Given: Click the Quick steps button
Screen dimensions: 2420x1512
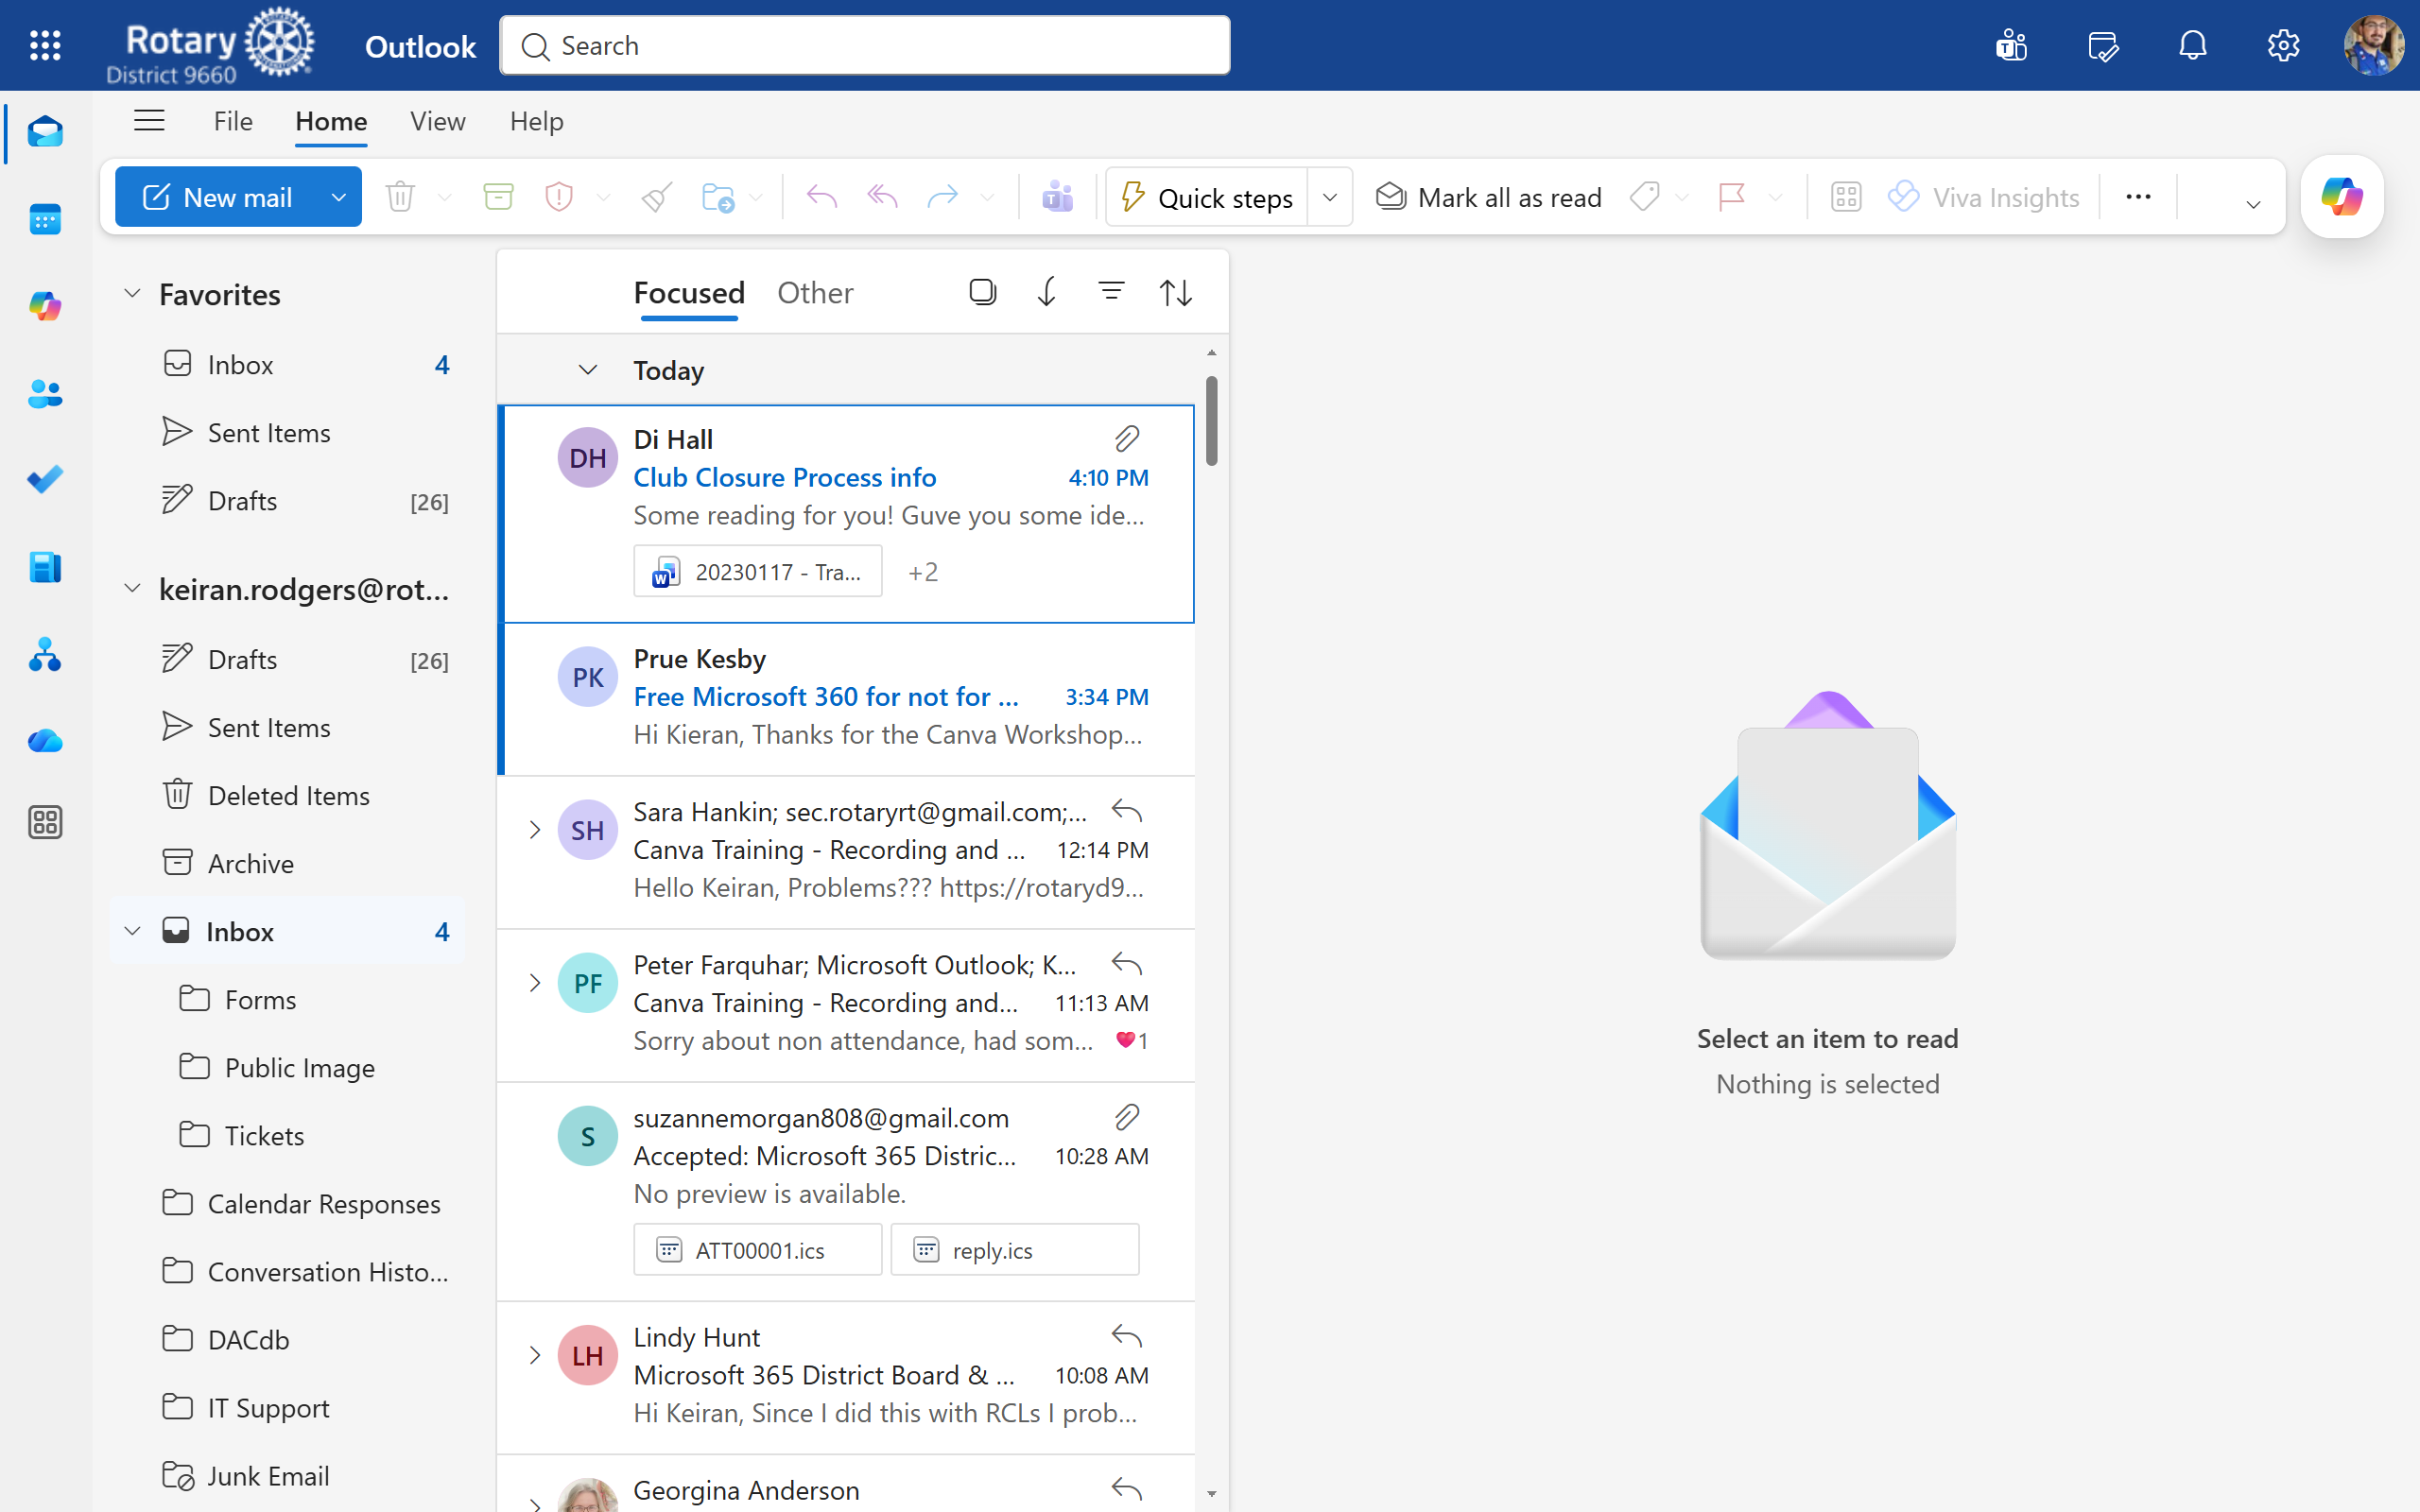Looking at the screenshot, I should coord(1207,197).
